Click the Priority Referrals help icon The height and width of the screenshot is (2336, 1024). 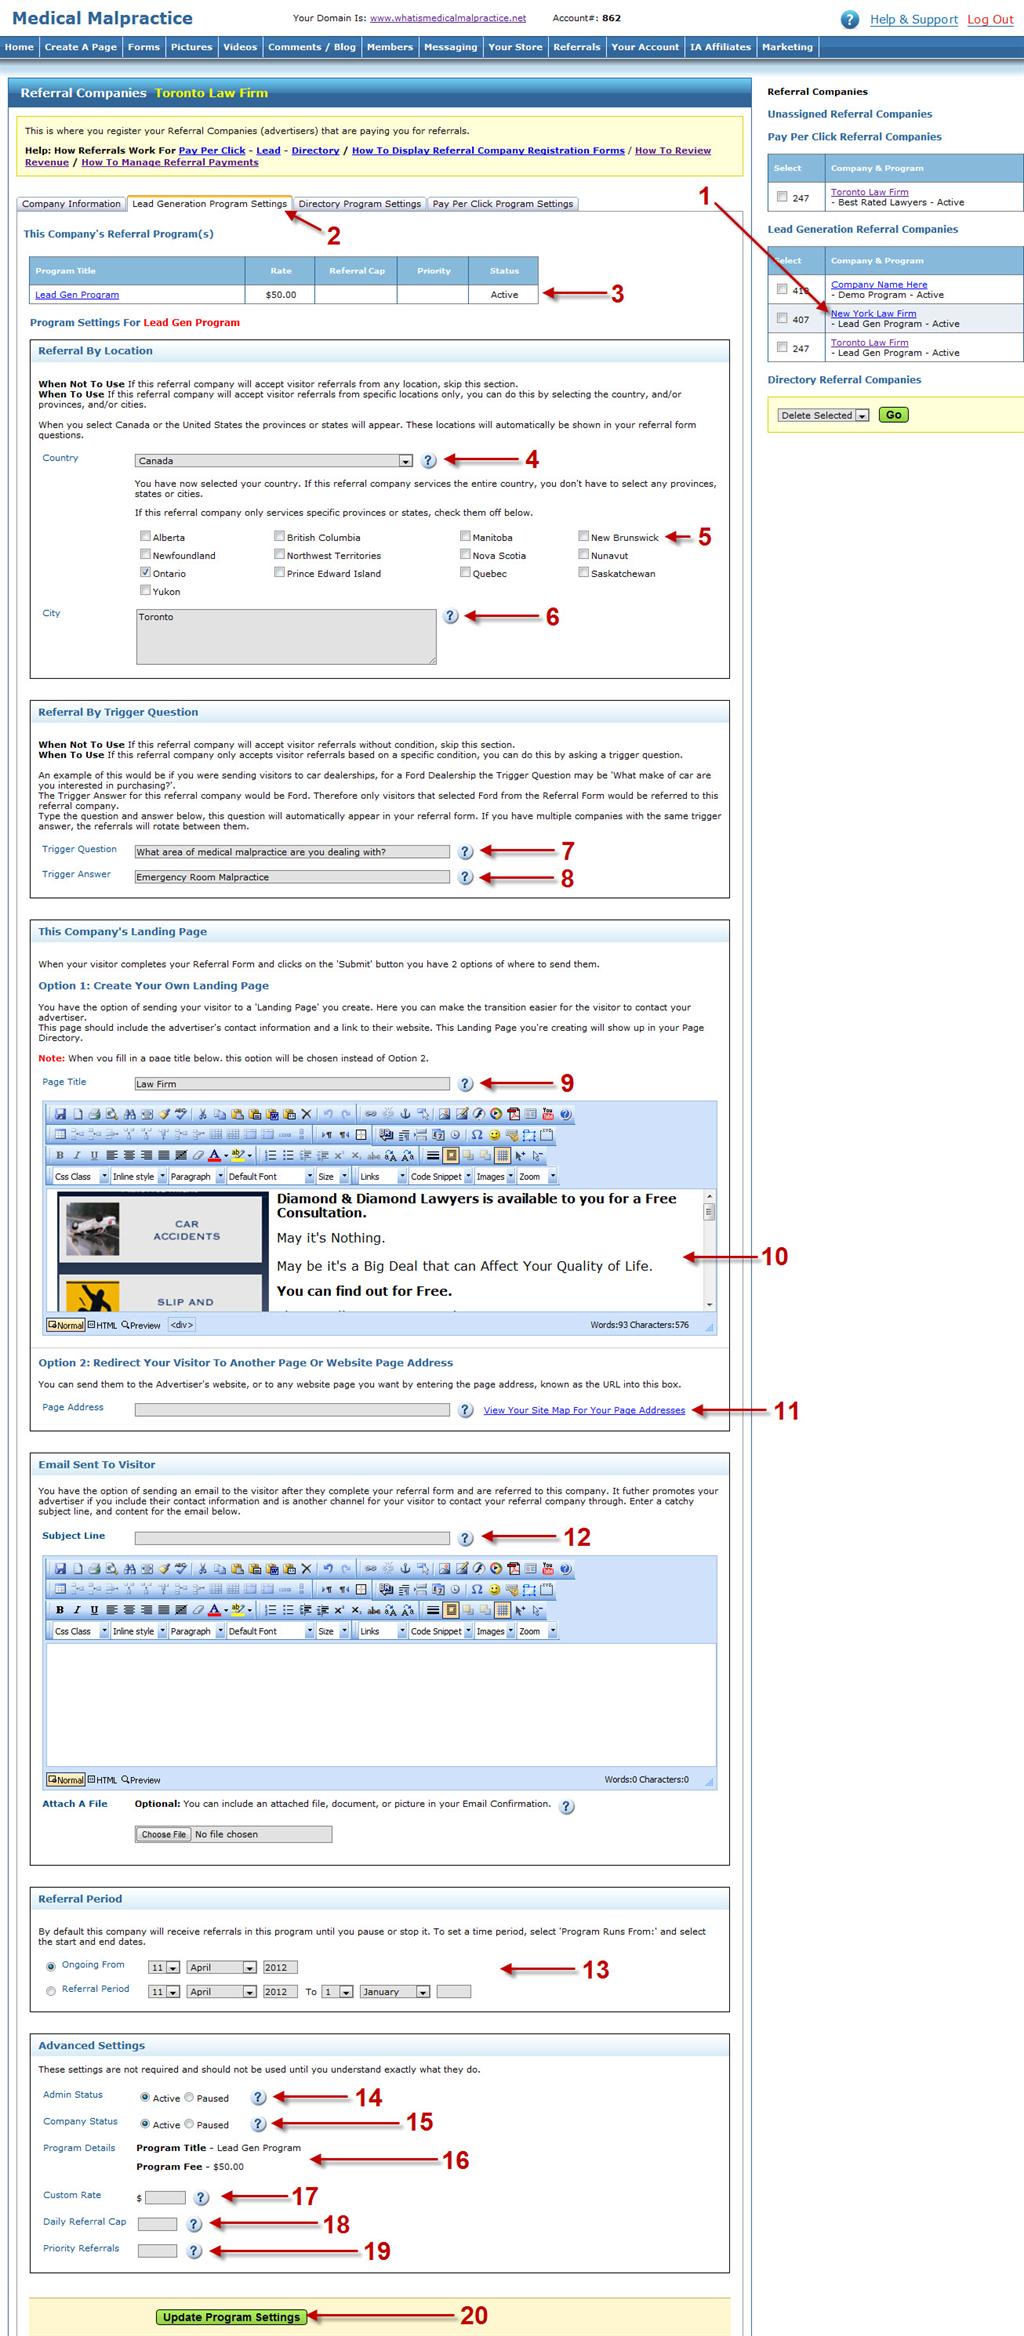tap(194, 2250)
